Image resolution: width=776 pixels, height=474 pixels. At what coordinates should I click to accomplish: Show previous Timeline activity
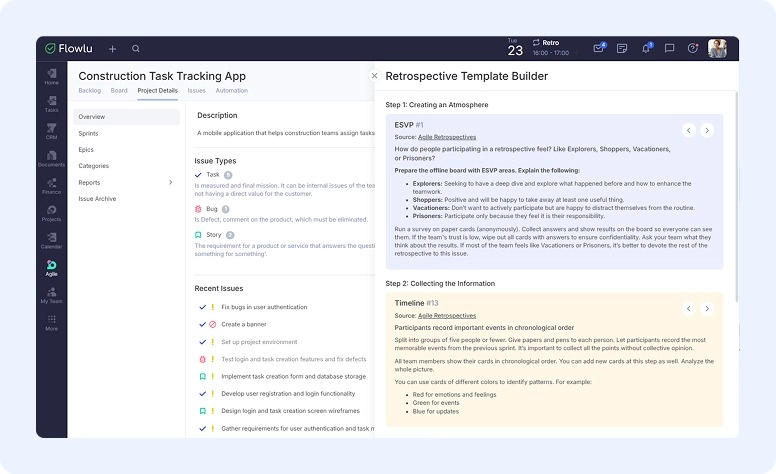688,309
